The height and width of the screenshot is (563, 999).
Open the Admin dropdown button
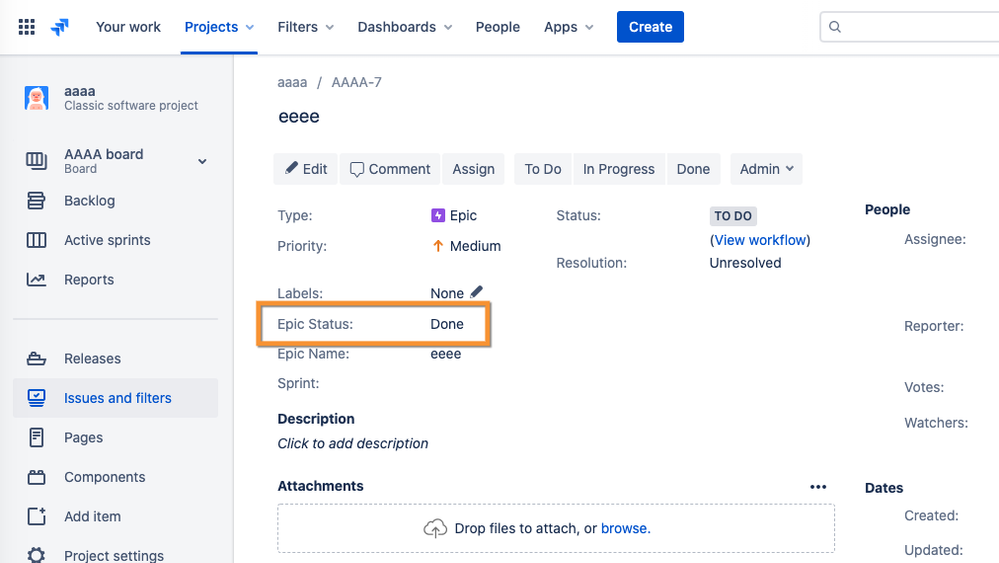click(766, 169)
